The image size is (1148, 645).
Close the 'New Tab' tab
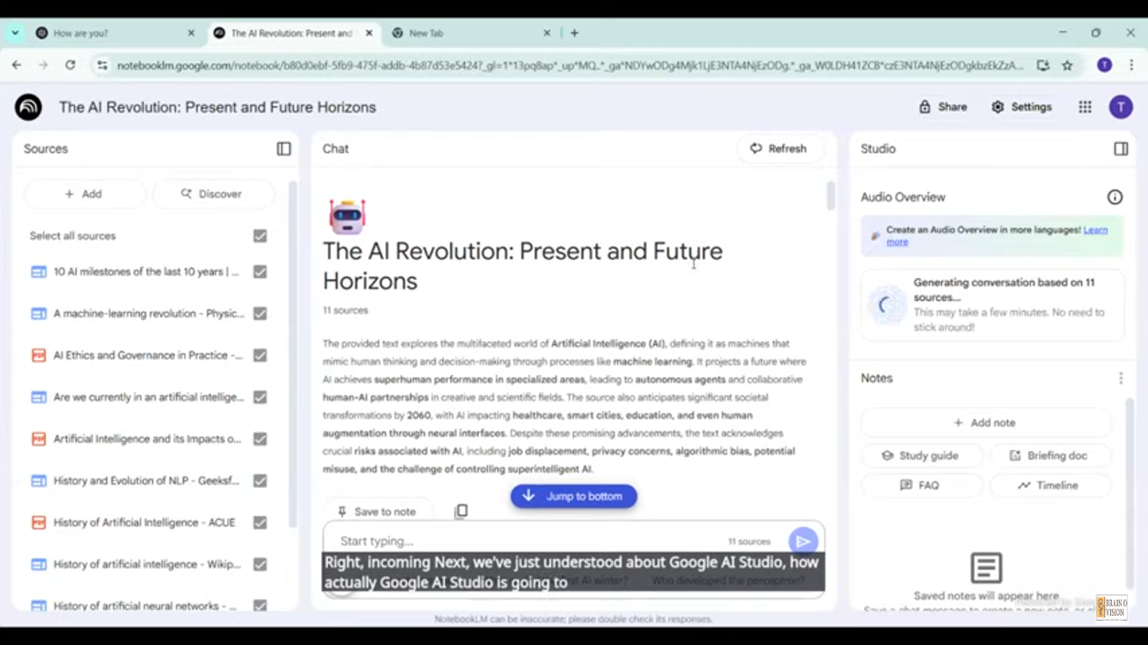[x=546, y=33]
